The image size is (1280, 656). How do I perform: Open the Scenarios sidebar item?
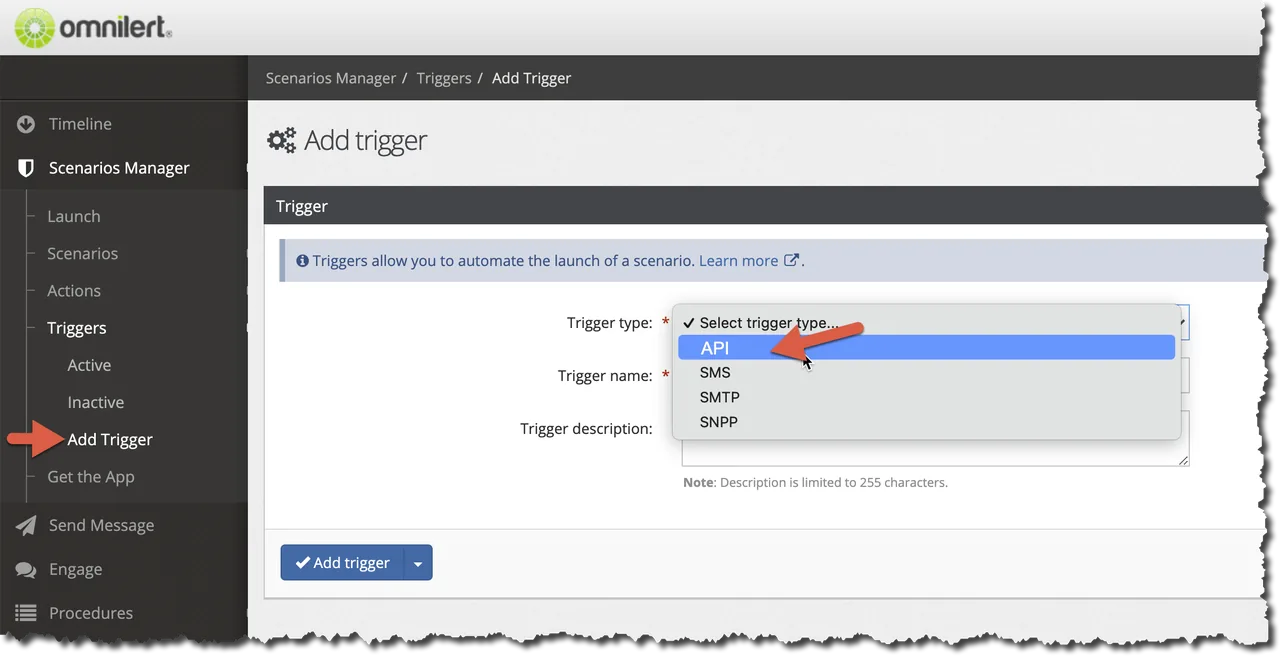(82, 253)
